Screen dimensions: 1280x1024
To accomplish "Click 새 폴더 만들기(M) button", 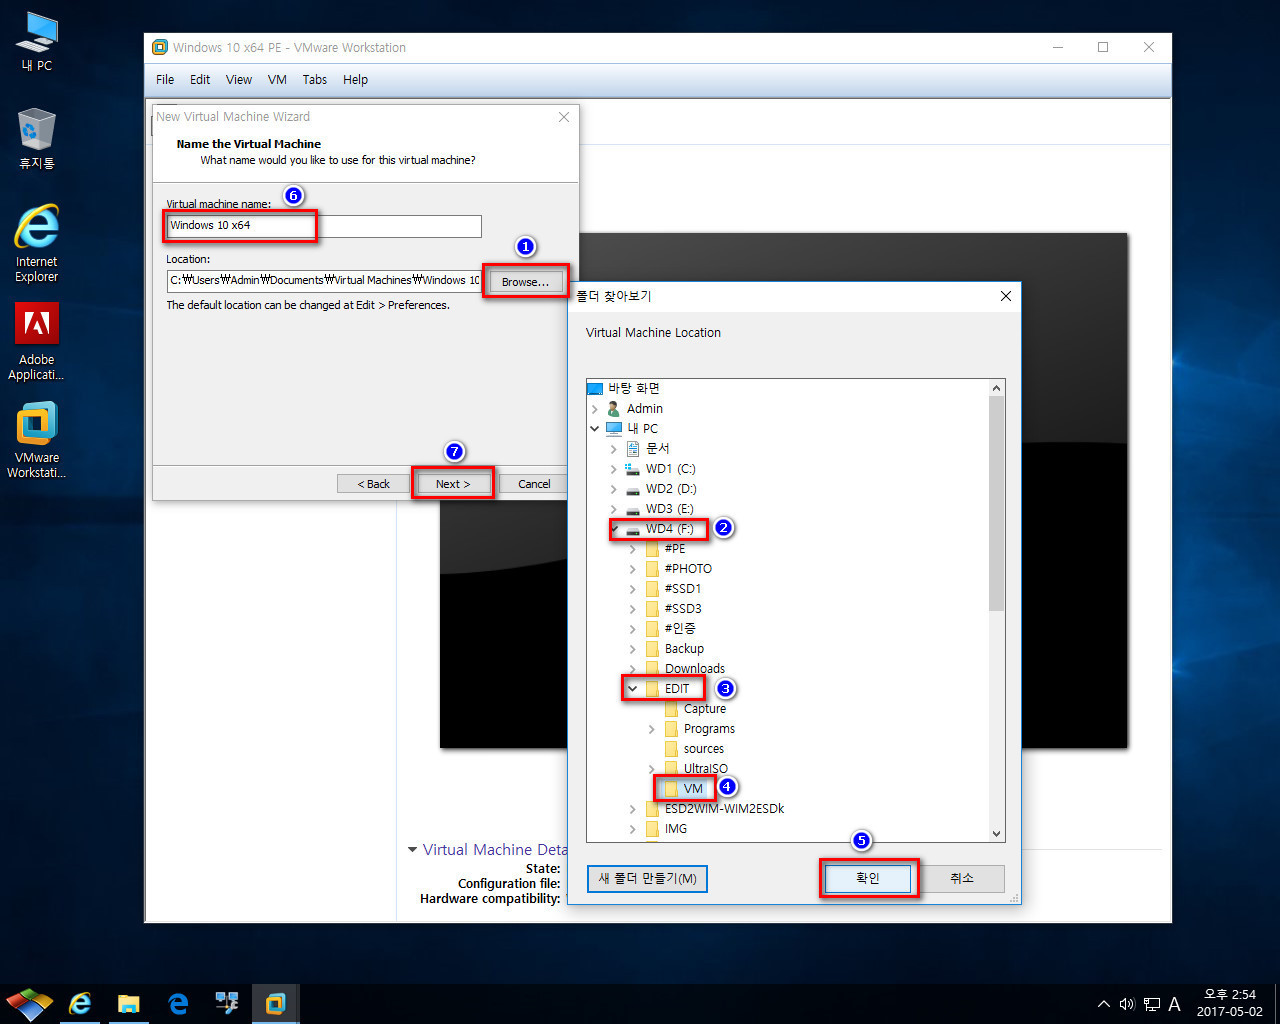I will pos(647,878).
